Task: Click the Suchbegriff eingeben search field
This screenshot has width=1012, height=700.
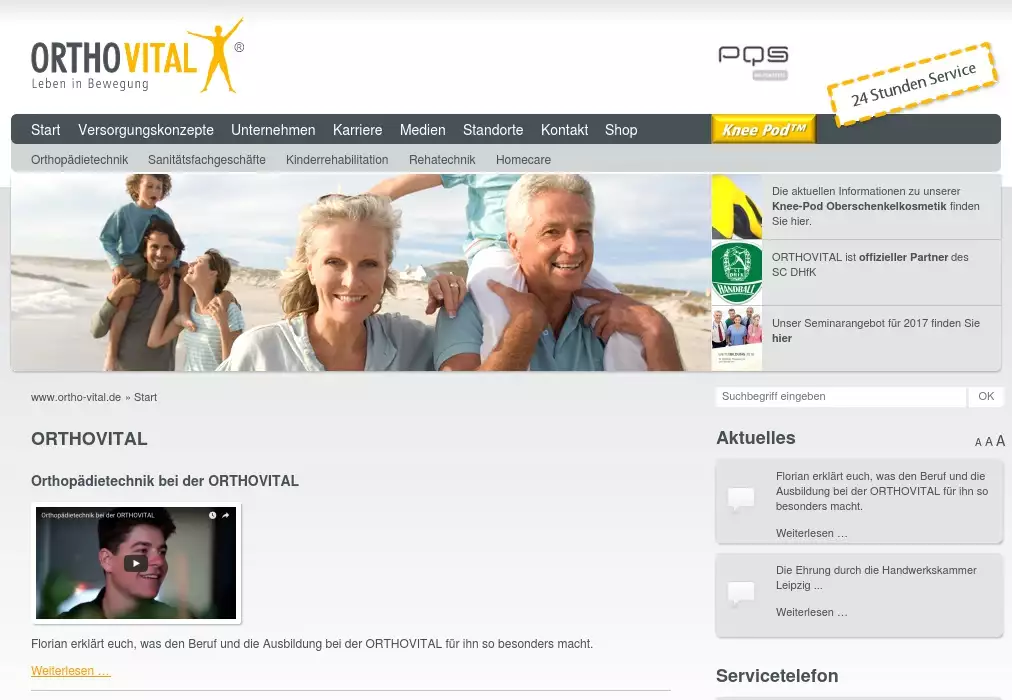Action: point(840,397)
